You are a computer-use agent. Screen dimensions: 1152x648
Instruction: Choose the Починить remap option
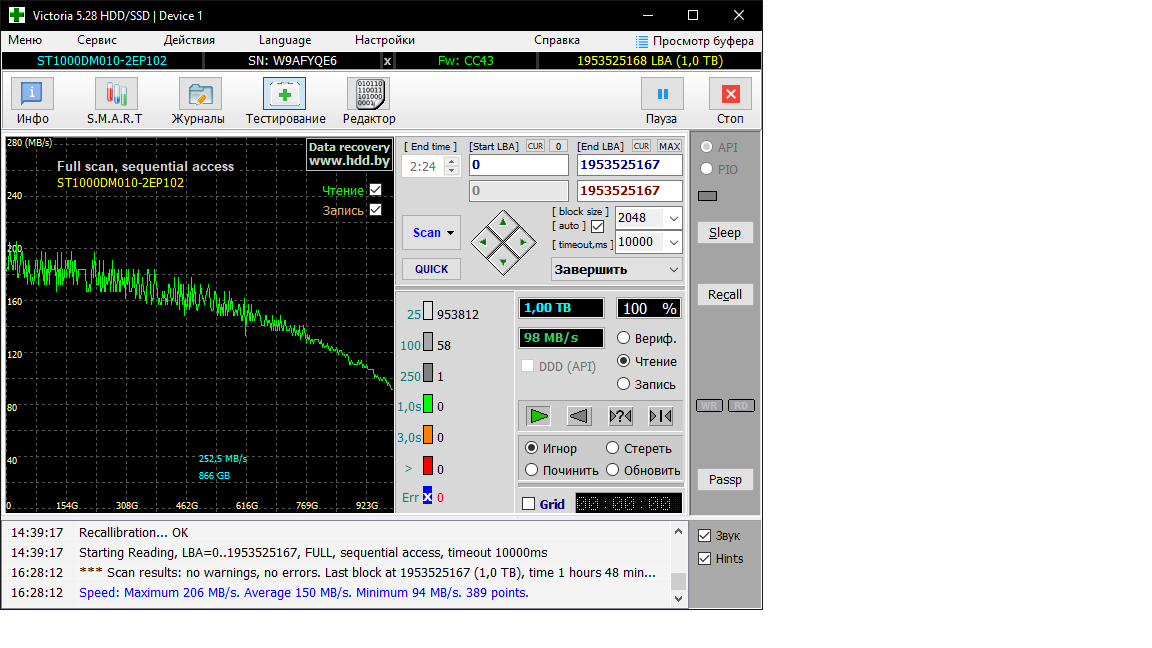point(532,470)
